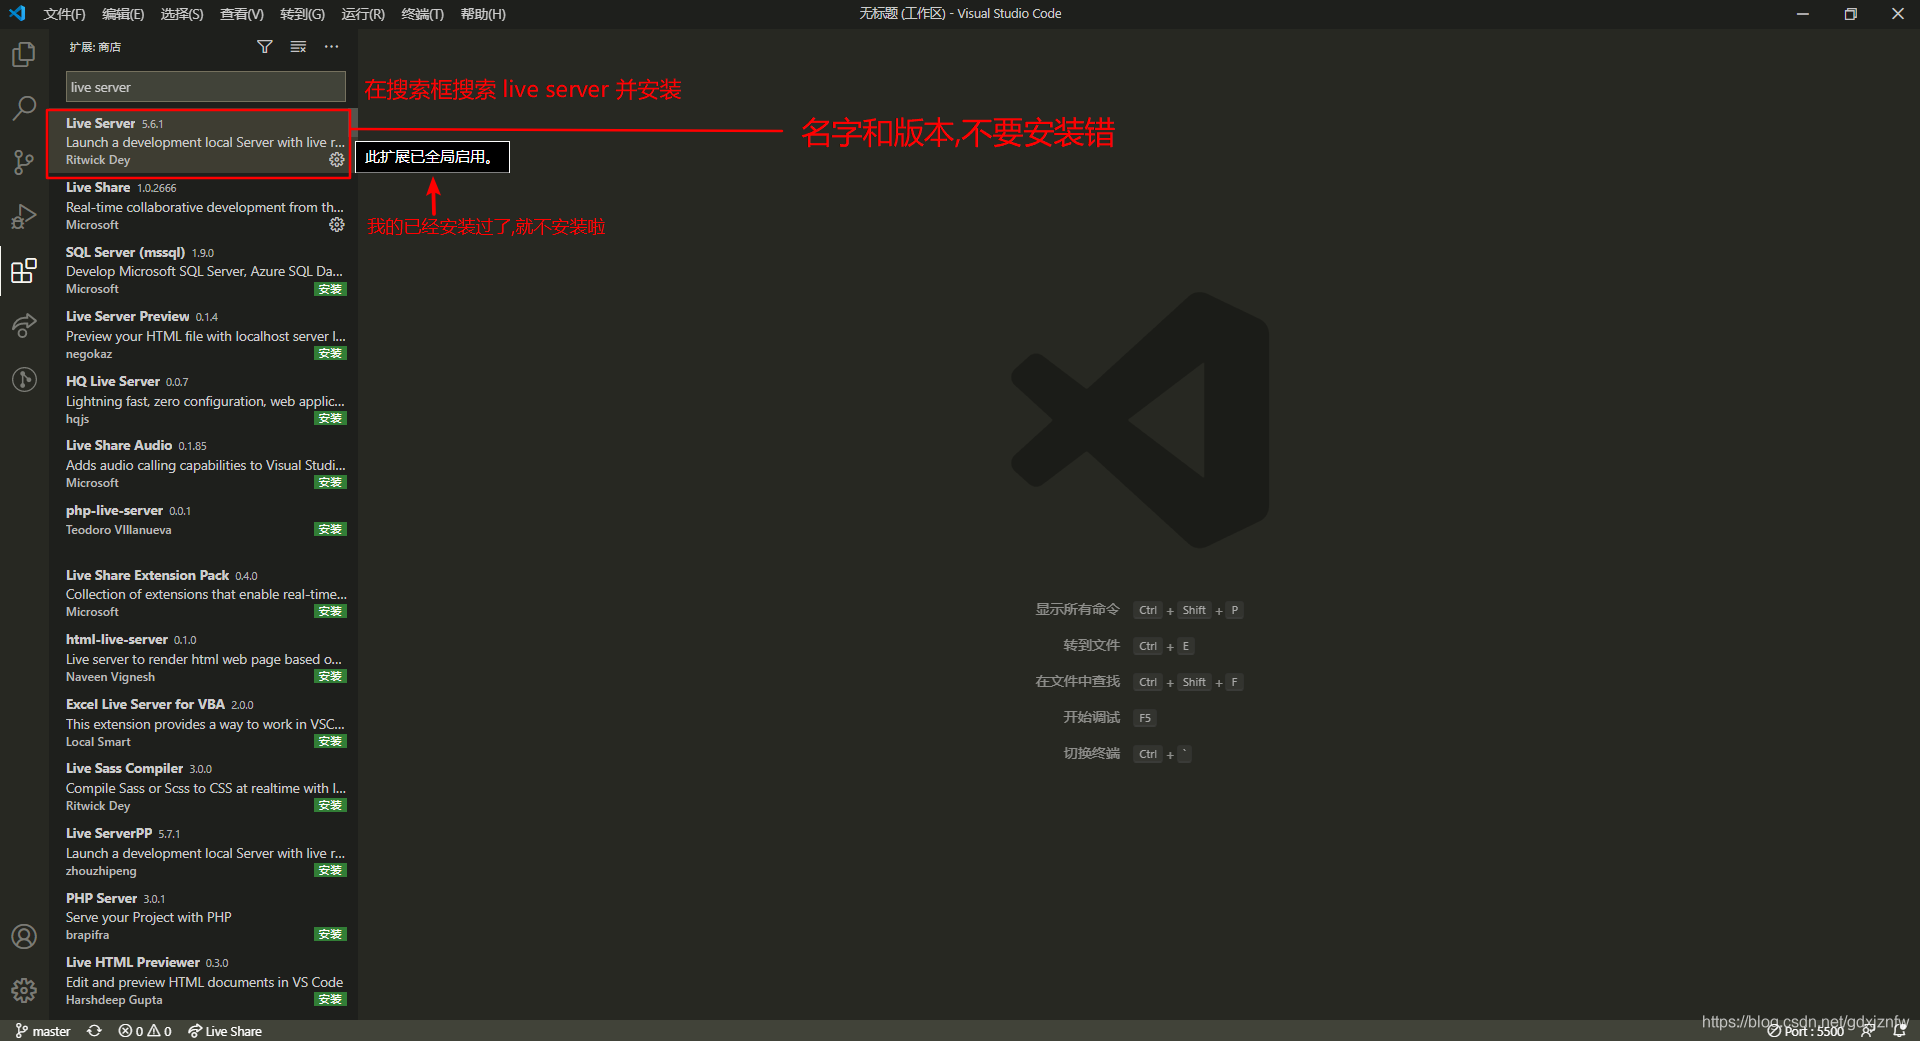Select html-live-server entry title
This screenshot has height=1041, width=1920.
[x=117, y=639]
